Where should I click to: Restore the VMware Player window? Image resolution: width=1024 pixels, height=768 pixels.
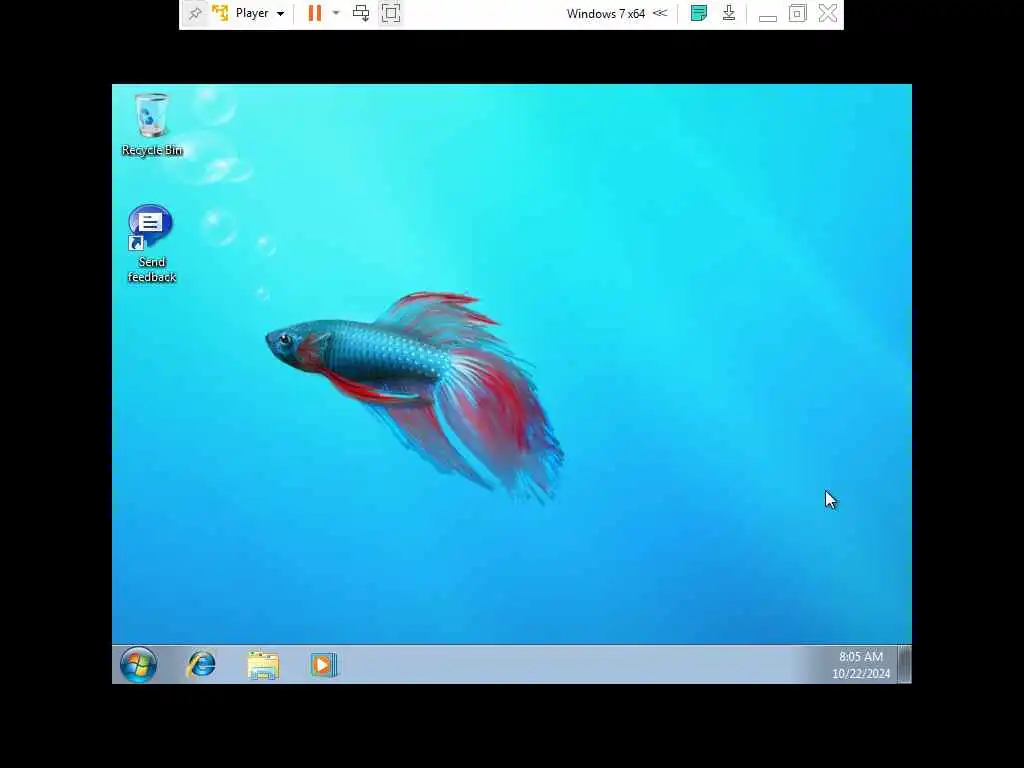[797, 13]
